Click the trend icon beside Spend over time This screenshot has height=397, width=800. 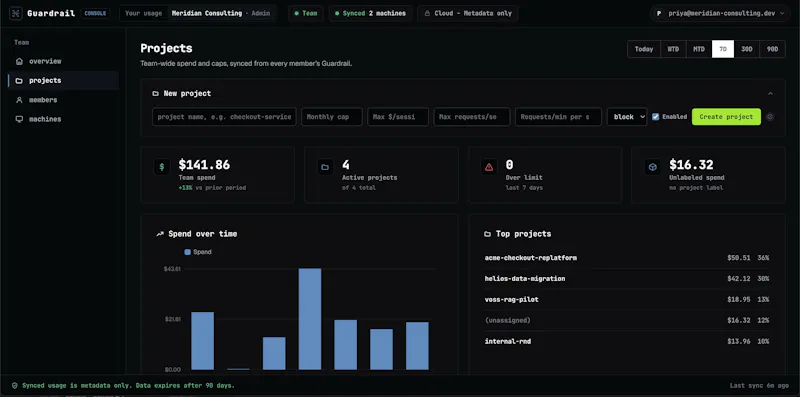click(160, 234)
